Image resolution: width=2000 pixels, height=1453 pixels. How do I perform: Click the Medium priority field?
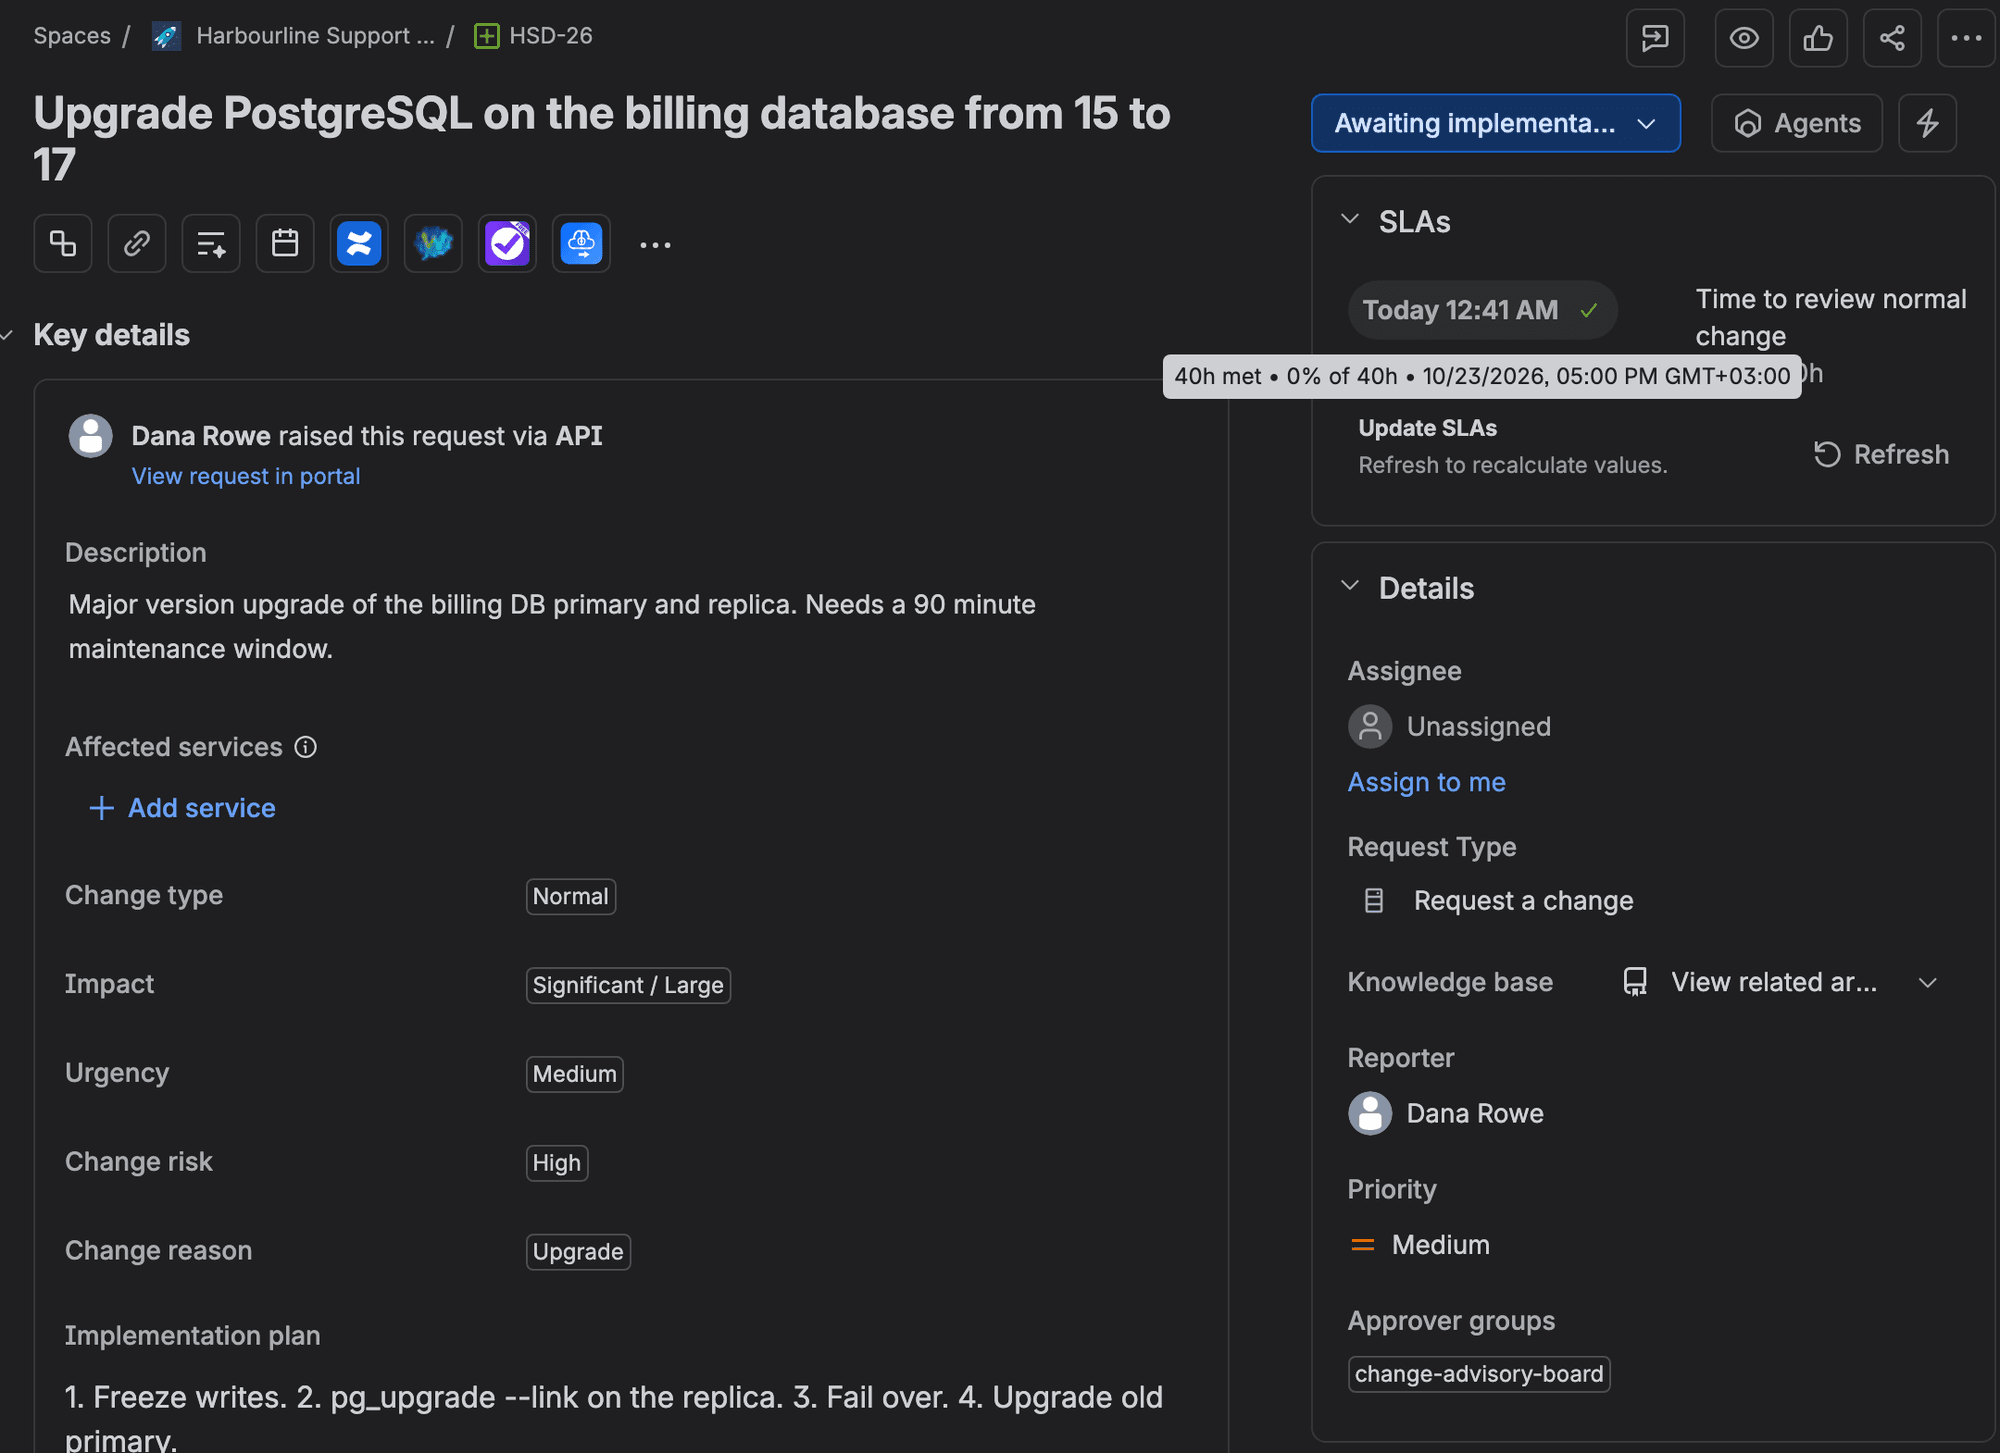(x=1419, y=1245)
